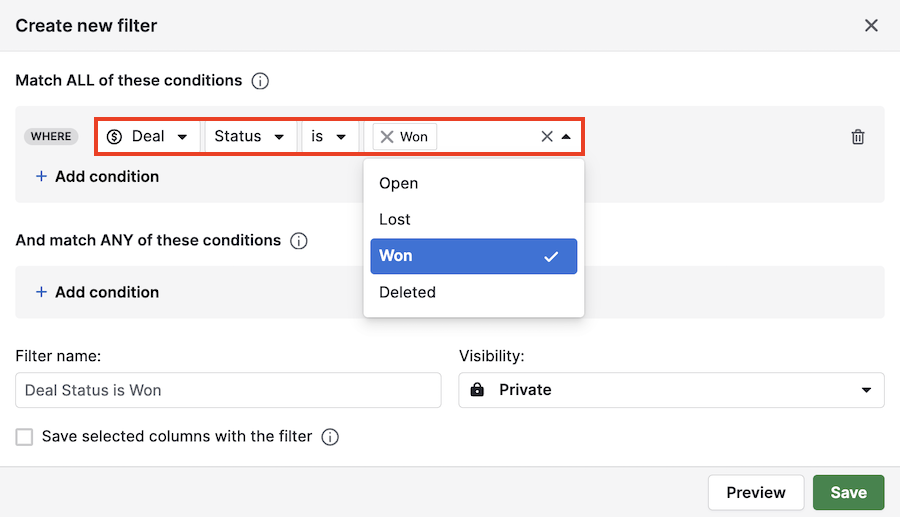Open the Deal entity dropdown

[x=148, y=137]
